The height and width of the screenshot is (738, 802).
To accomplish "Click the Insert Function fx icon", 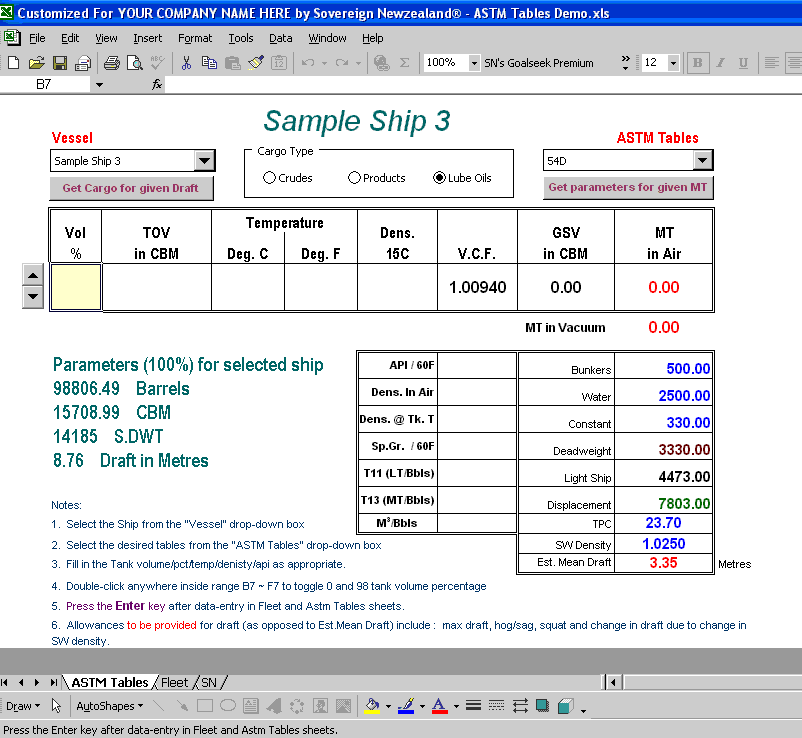I will 157,84.
